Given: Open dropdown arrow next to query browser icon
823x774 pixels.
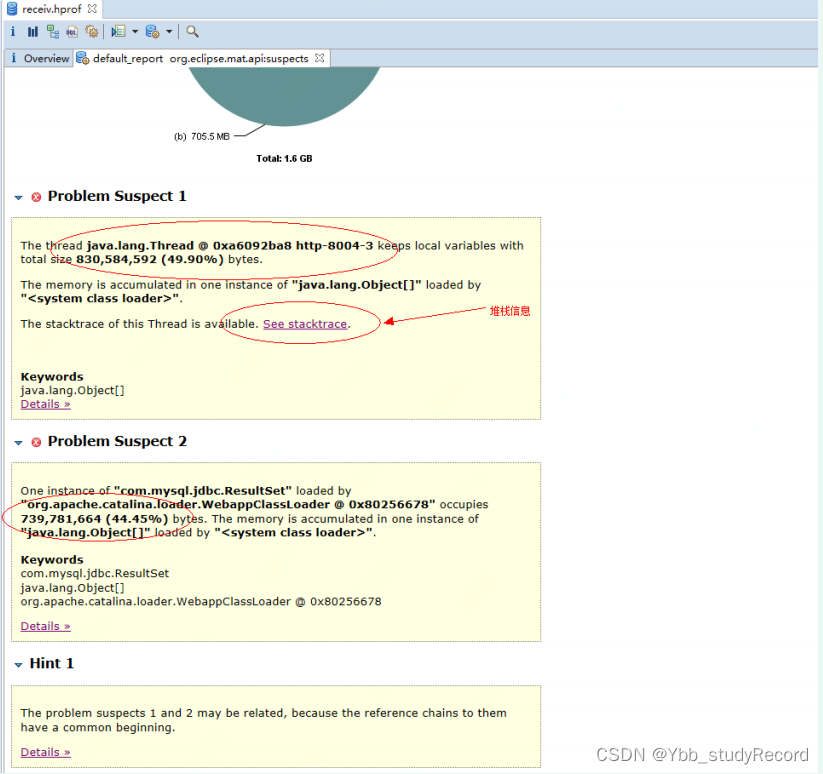Looking at the screenshot, I should (x=169, y=31).
